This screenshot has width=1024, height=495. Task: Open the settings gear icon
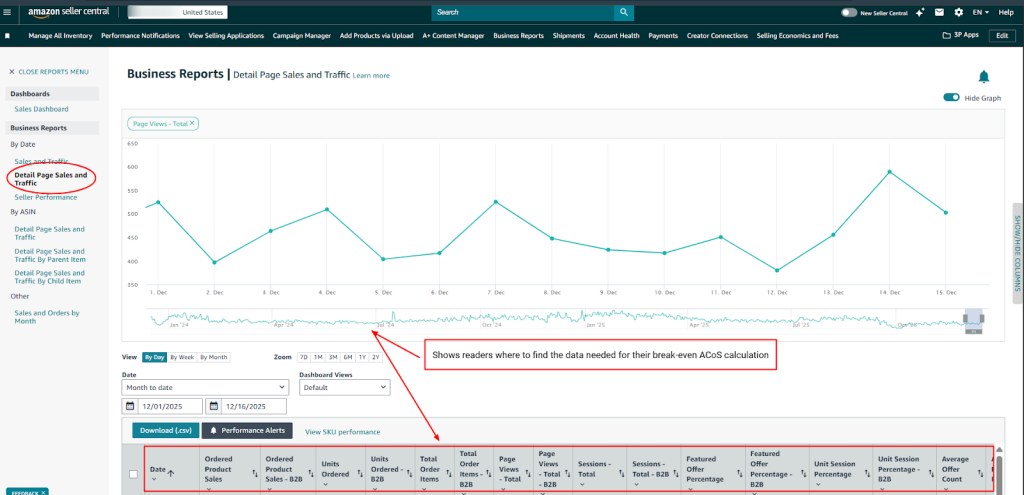click(x=958, y=12)
